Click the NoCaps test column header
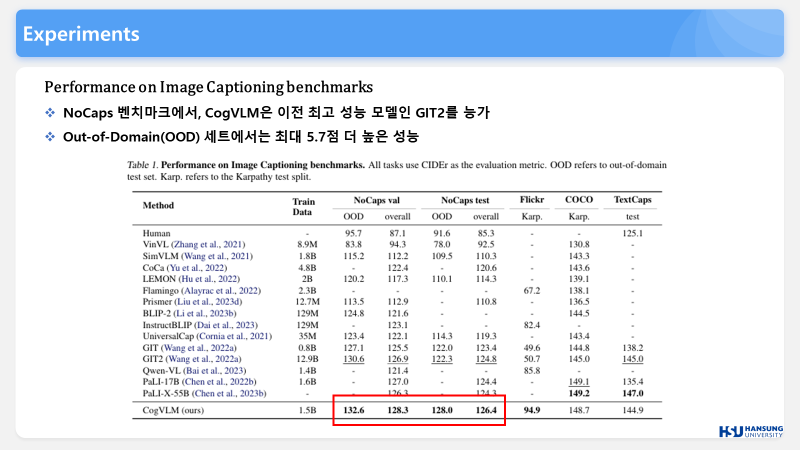Screen dimensions: 800x450 click(465, 201)
